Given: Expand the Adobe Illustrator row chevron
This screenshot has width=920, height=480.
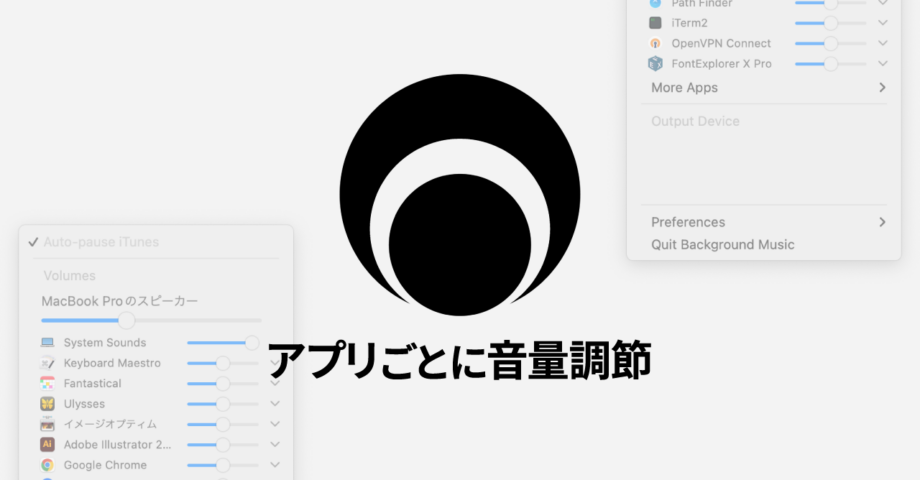Looking at the screenshot, I should click(275, 444).
